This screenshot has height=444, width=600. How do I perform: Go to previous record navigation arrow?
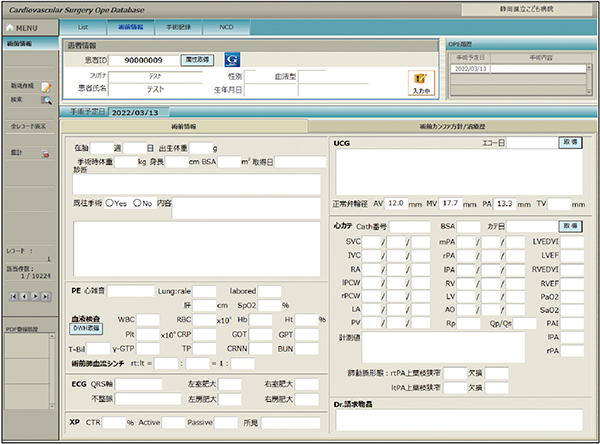pyautogui.click(x=24, y=297)
